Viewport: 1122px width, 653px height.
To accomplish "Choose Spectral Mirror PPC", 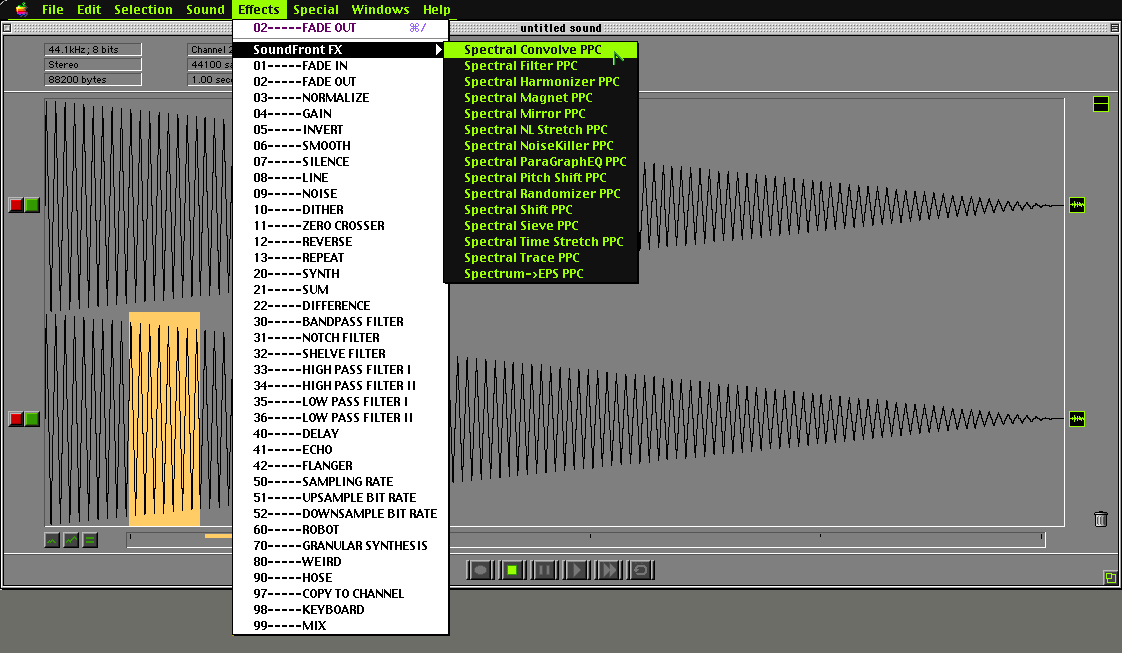I will tap(540, 114).
